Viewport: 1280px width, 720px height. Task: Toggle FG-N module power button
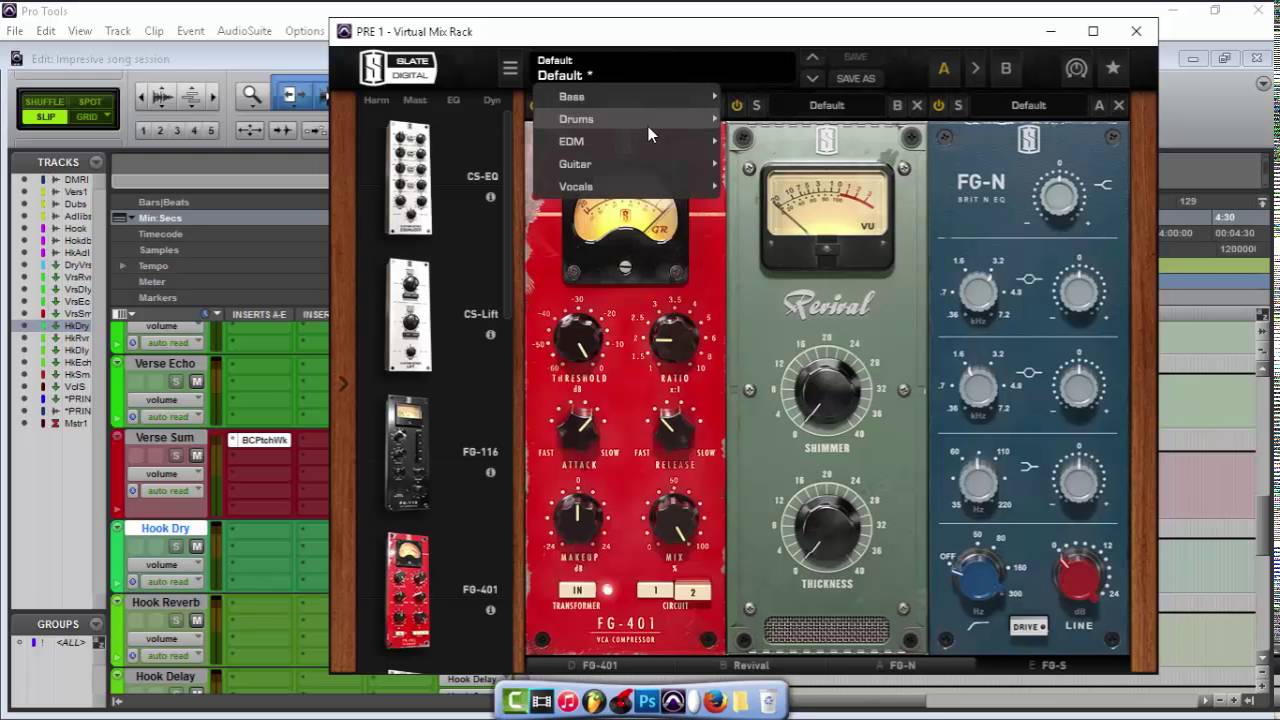point(939,105)
